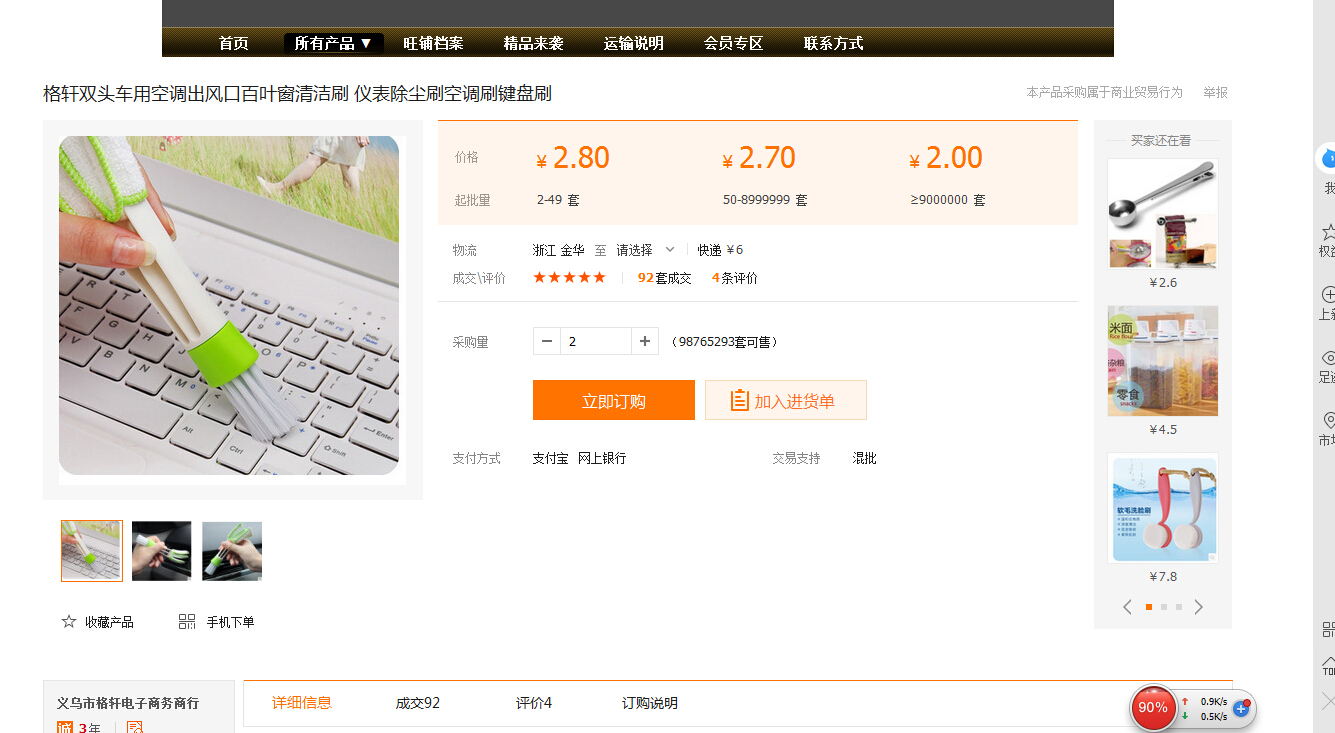Open mobile order QR code icon

pyautogui.click(x=187, y=622)
